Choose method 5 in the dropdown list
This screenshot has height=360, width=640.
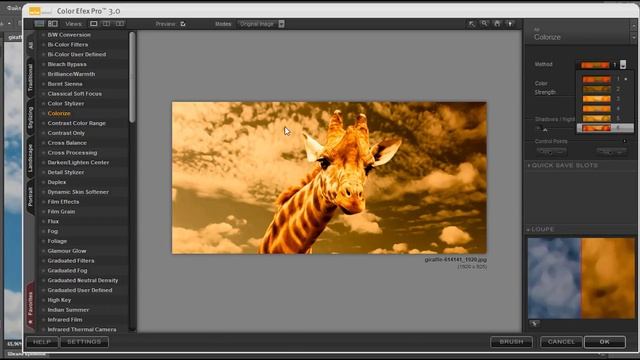(x=605, y=118)
